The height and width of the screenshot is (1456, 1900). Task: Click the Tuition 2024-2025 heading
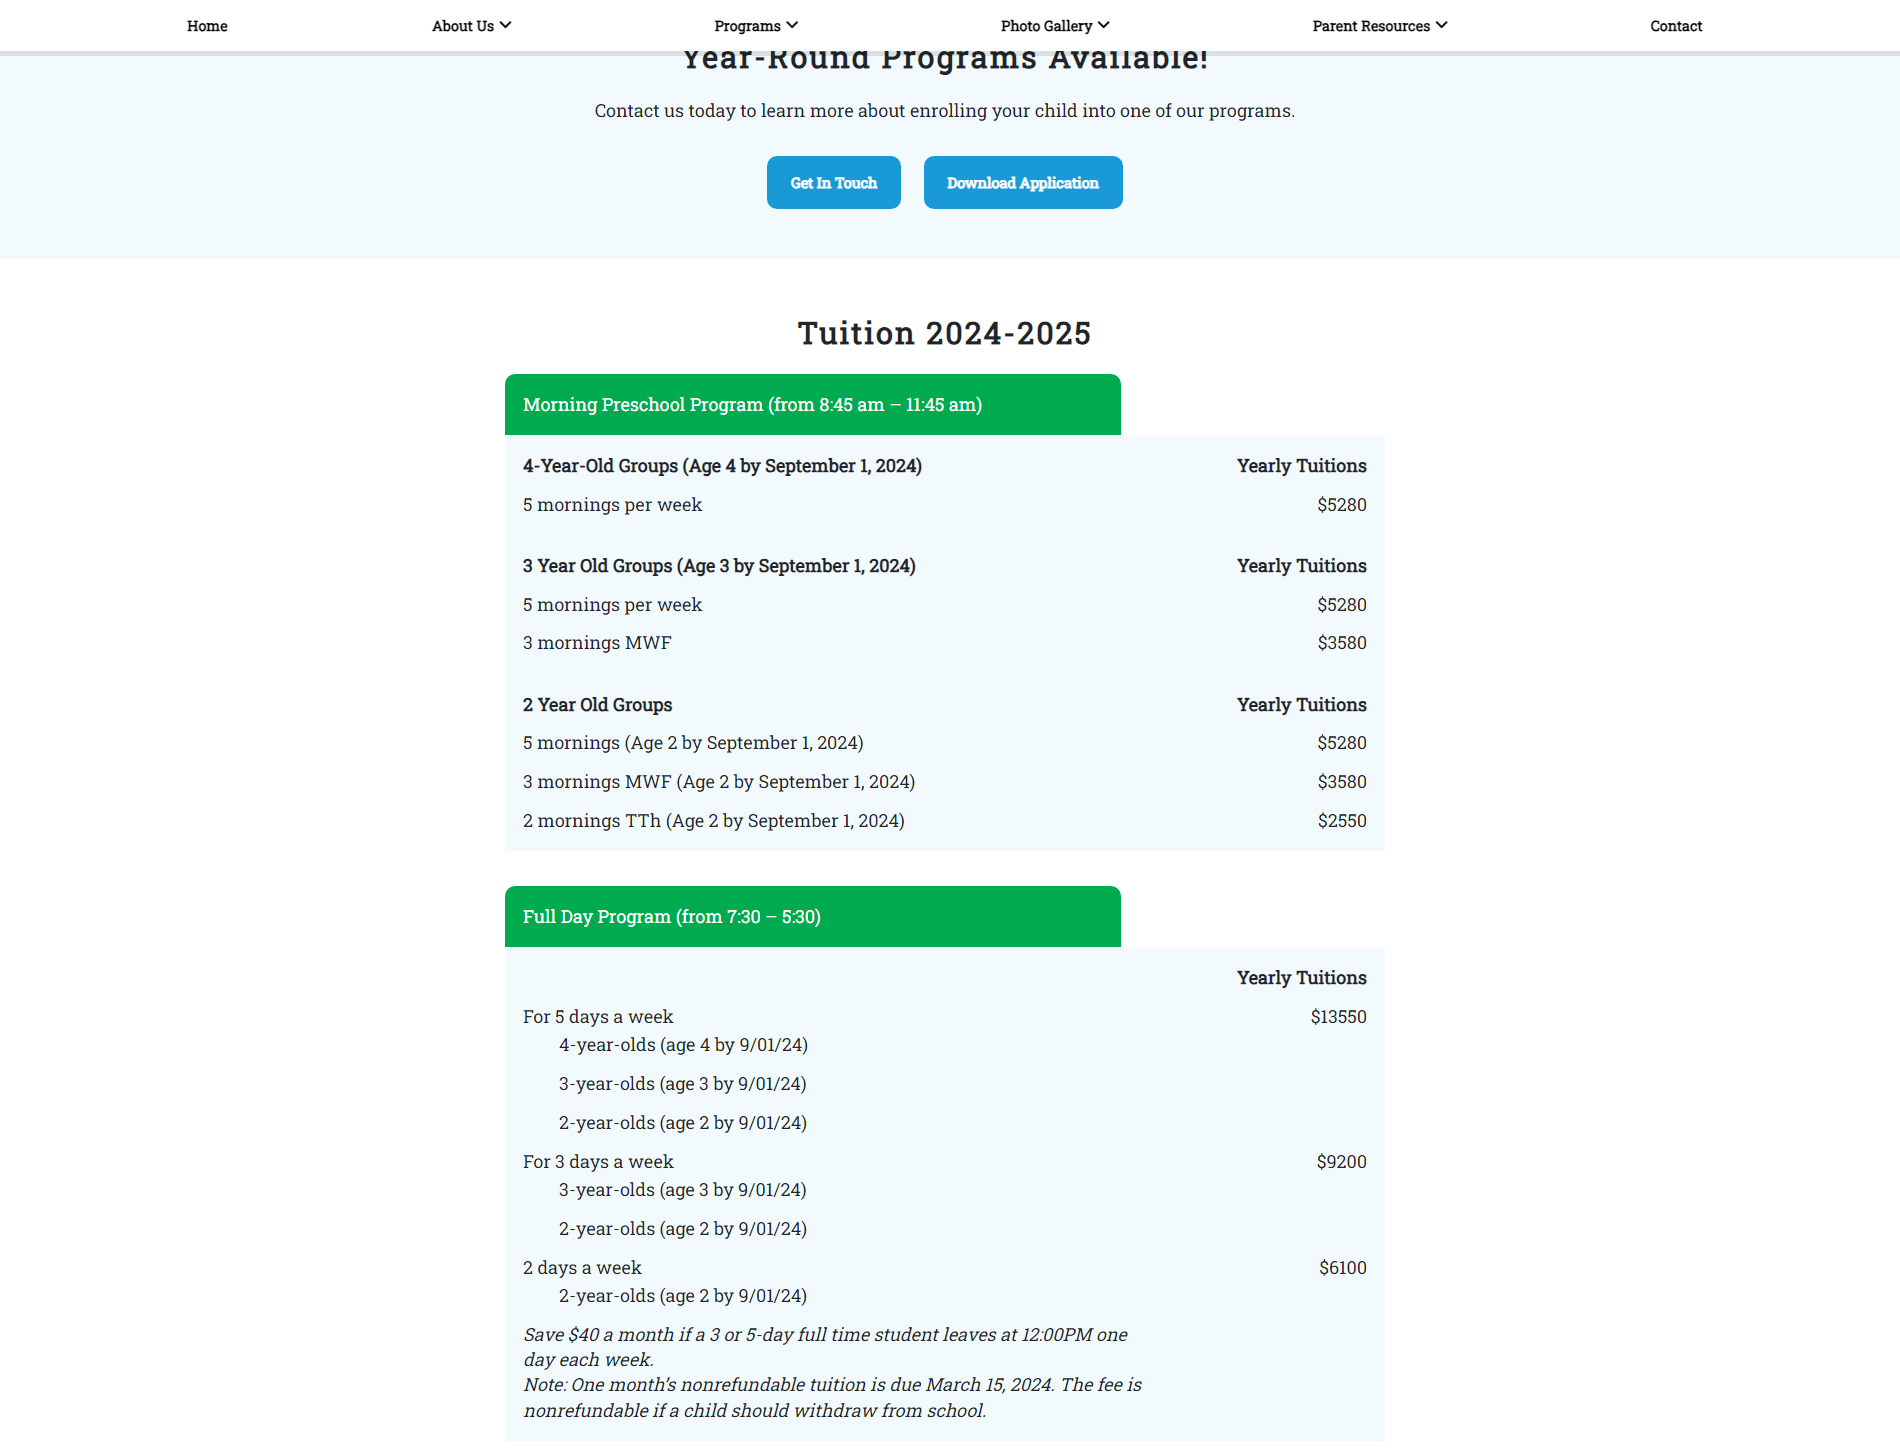click(x=944, y=333)
